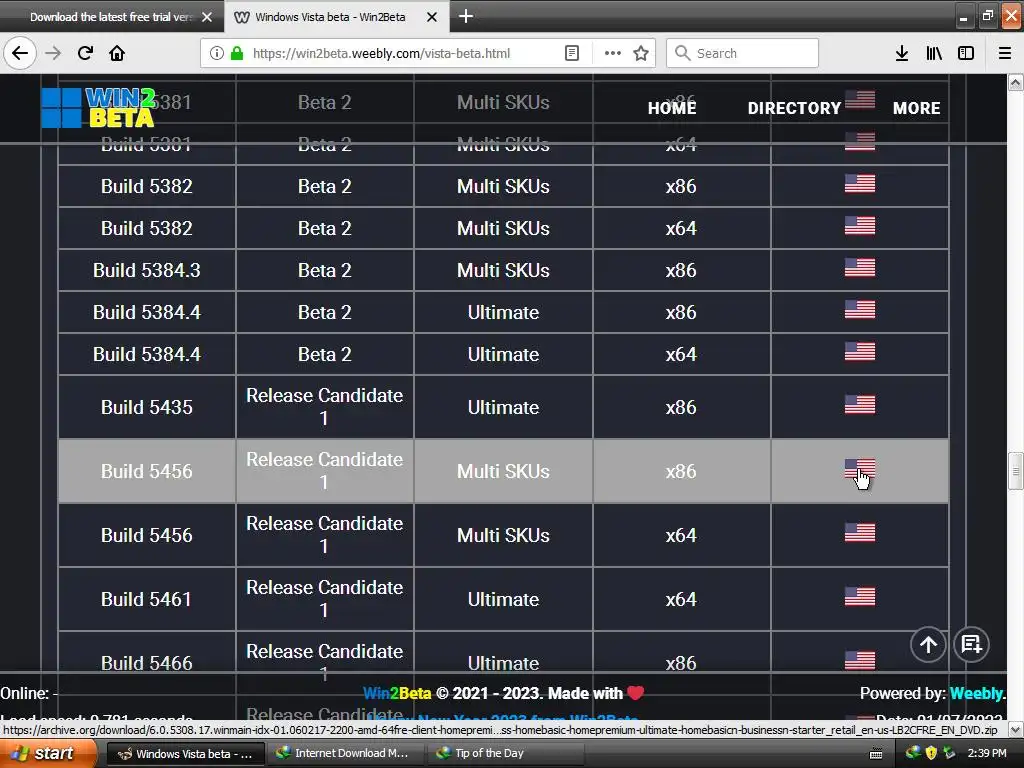Click Ultimate in Build 5461 row
The height and width of the screenshot is (768, 1024).
(503, 599)
